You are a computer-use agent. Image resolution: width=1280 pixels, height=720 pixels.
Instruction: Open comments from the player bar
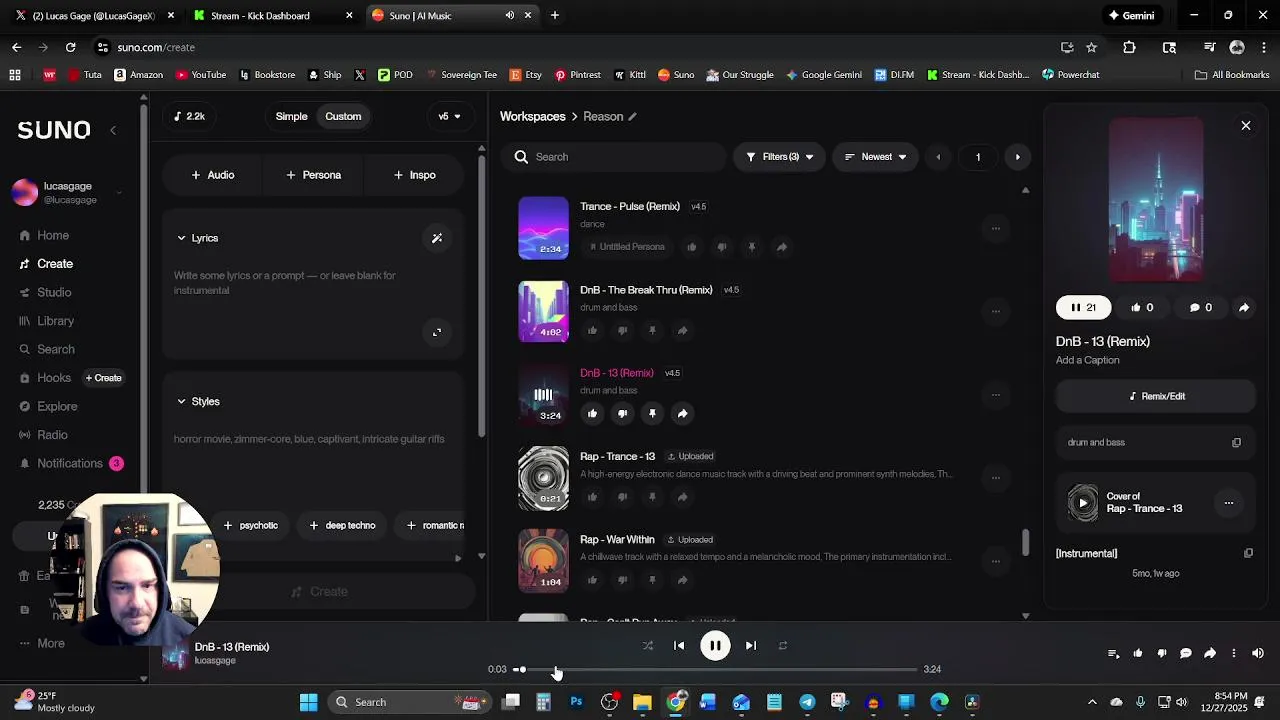pos(1186,654)
